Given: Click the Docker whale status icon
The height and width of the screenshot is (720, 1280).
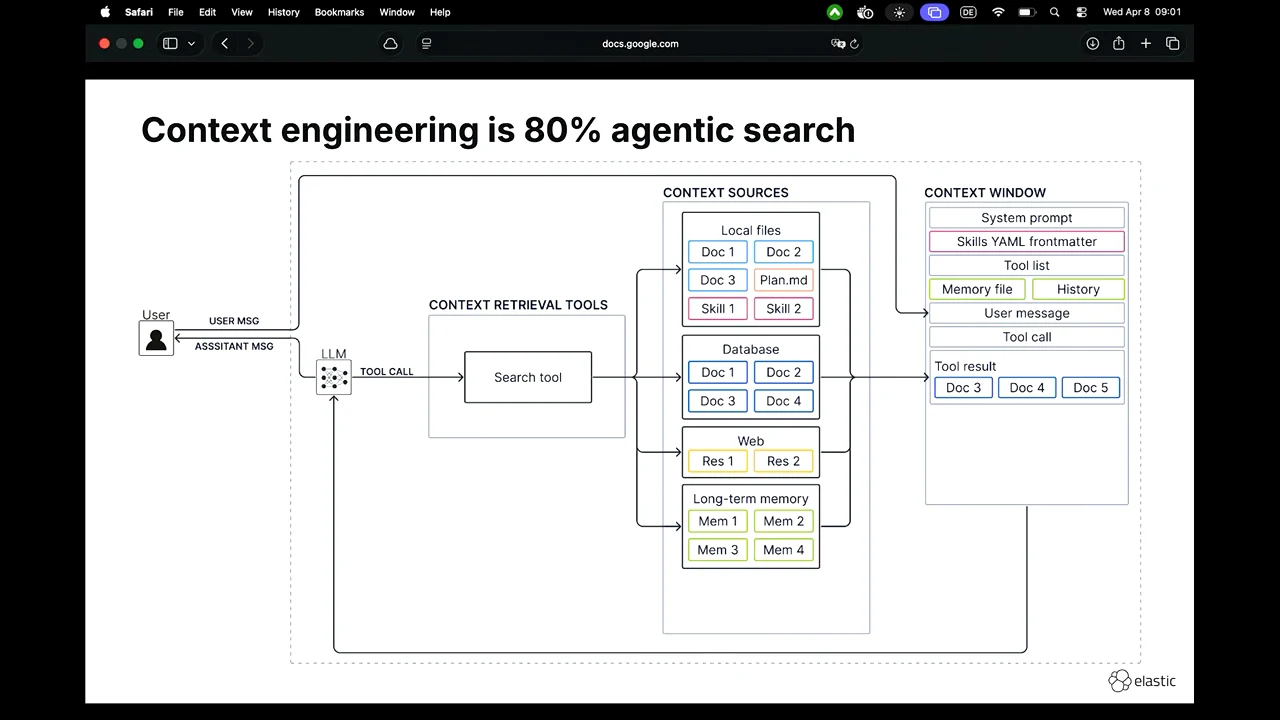Looking at the screenshot, I should [x=866, y=12].
